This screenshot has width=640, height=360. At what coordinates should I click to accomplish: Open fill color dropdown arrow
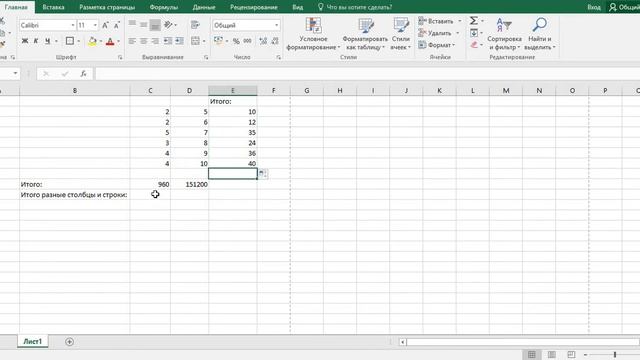click(100, 41)
